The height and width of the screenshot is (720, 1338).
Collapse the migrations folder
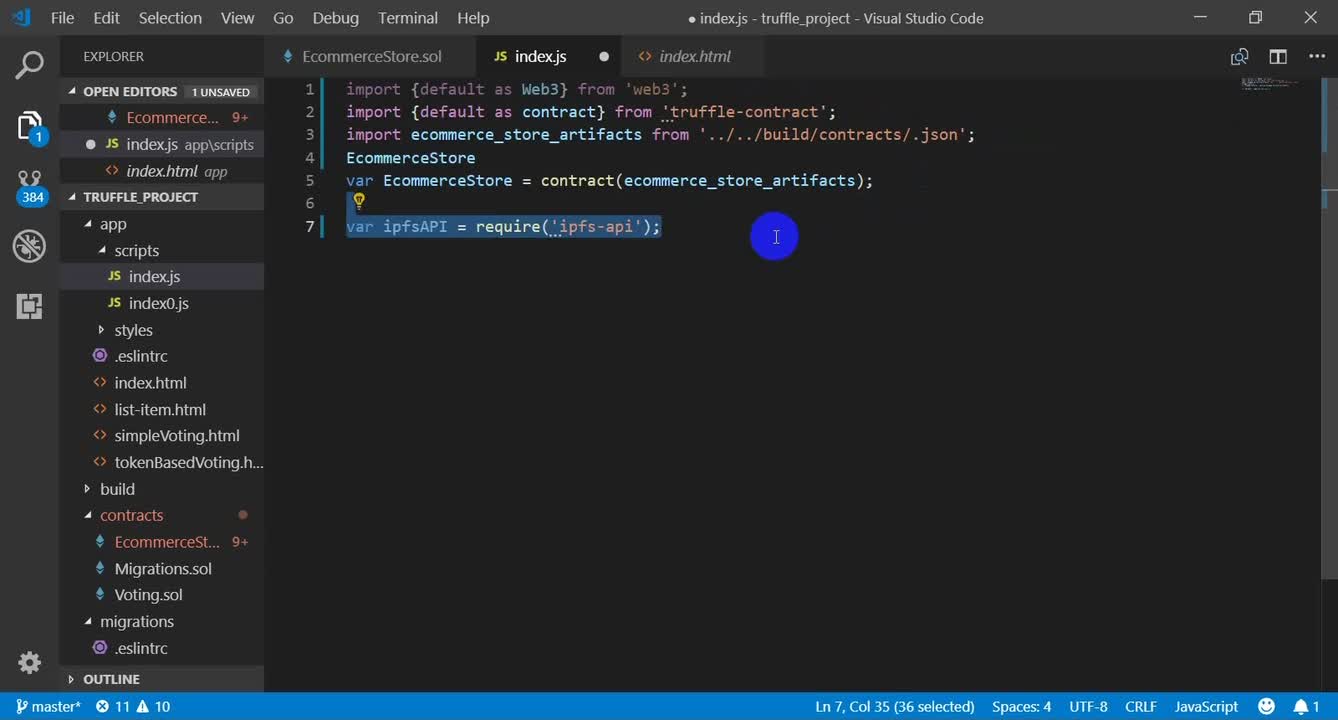pos(160,621)
